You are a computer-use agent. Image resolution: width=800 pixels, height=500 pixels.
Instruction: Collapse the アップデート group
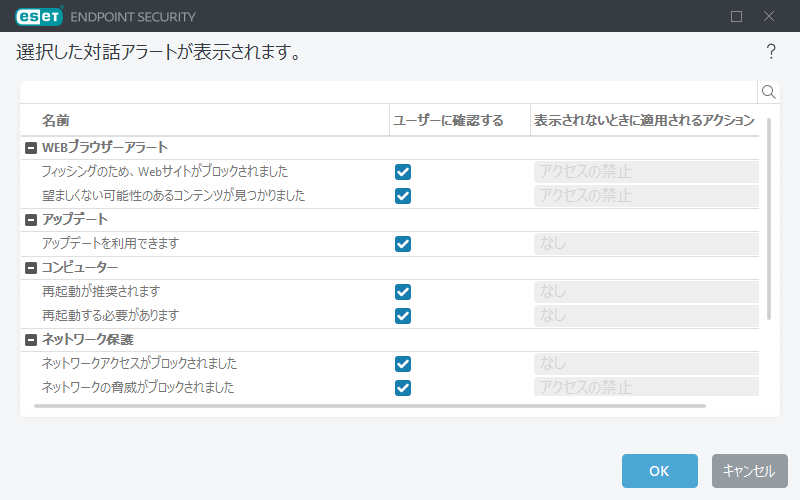(31, 220)
